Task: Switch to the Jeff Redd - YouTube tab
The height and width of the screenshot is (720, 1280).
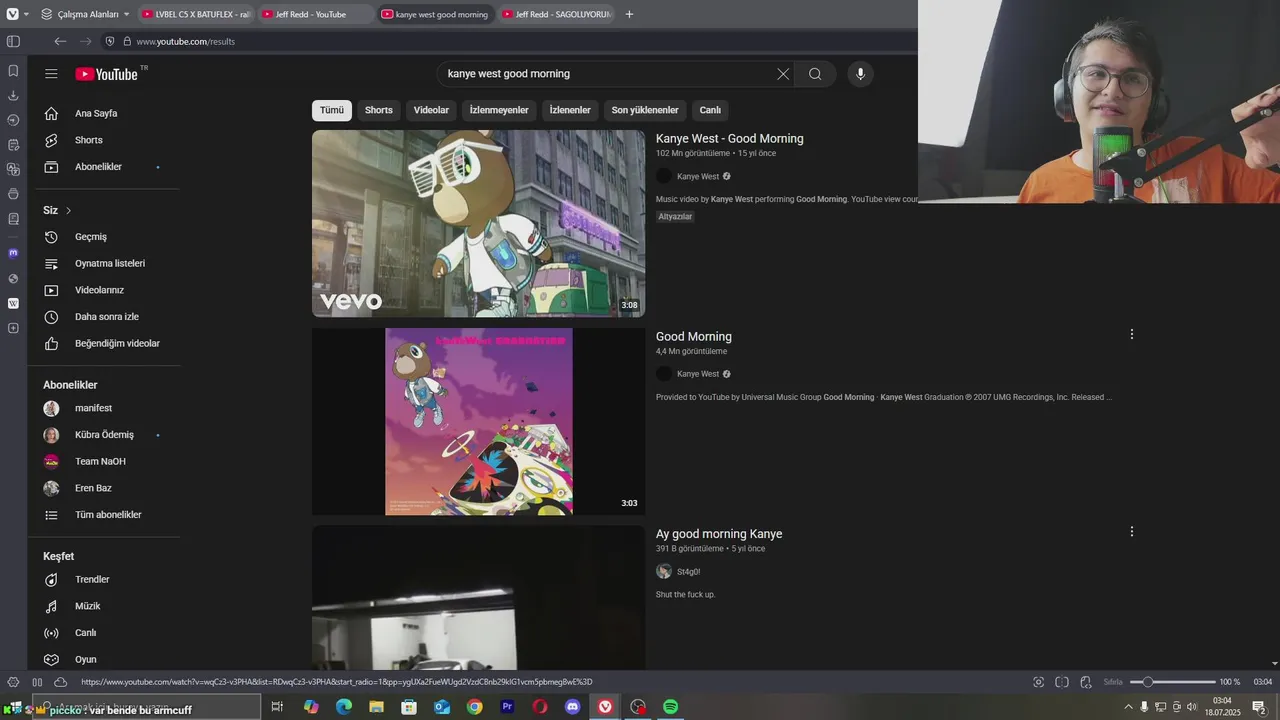Action: point(315,14)
